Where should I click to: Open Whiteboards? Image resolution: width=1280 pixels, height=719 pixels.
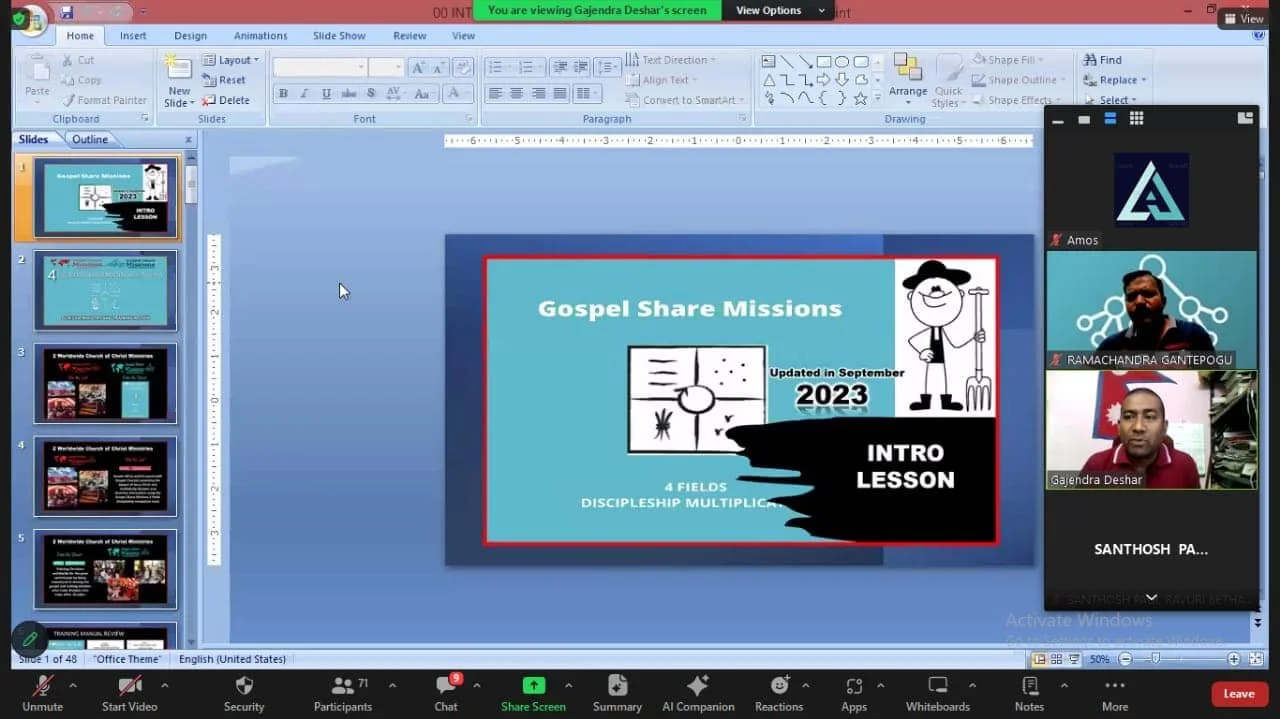(x=938, y=693)
